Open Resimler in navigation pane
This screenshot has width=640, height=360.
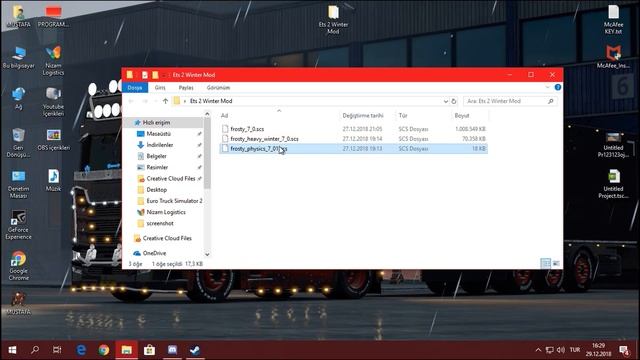(157, 167)
